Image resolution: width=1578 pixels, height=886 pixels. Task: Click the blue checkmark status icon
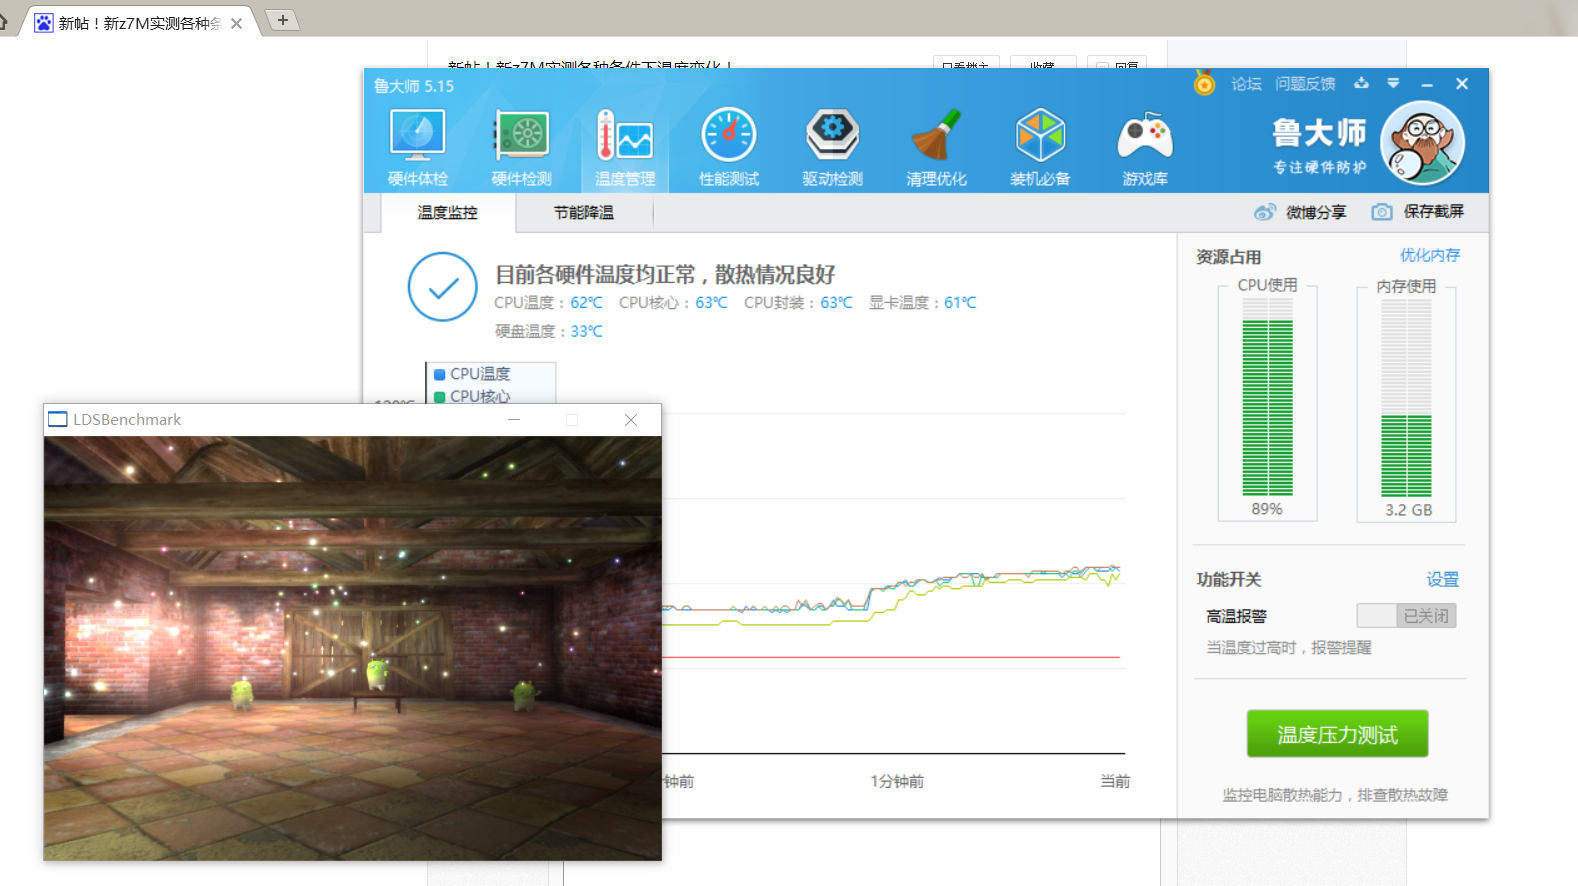point(443,287)
